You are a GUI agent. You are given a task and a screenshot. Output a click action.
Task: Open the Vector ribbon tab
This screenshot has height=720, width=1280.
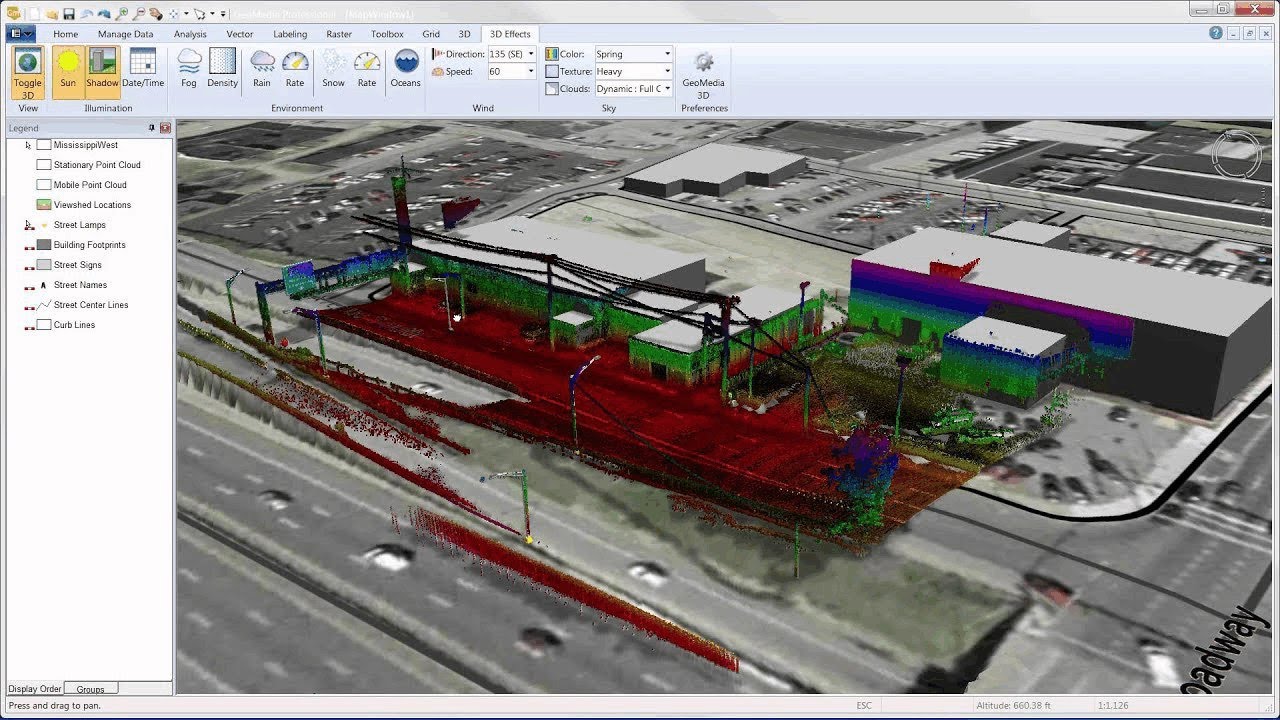240,34
